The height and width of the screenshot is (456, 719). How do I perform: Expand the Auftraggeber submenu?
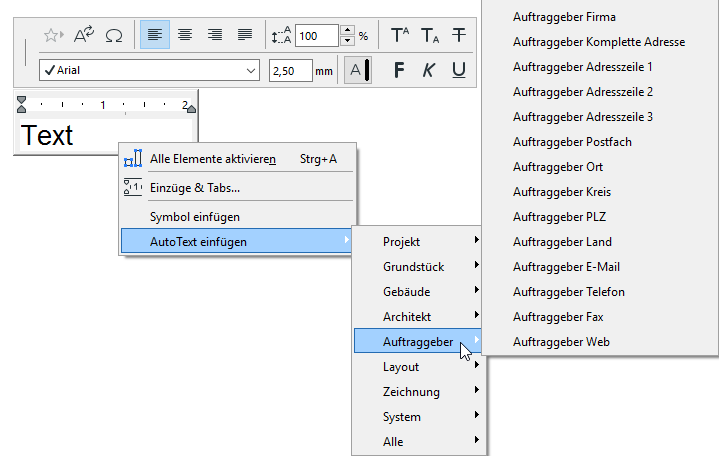418,341
